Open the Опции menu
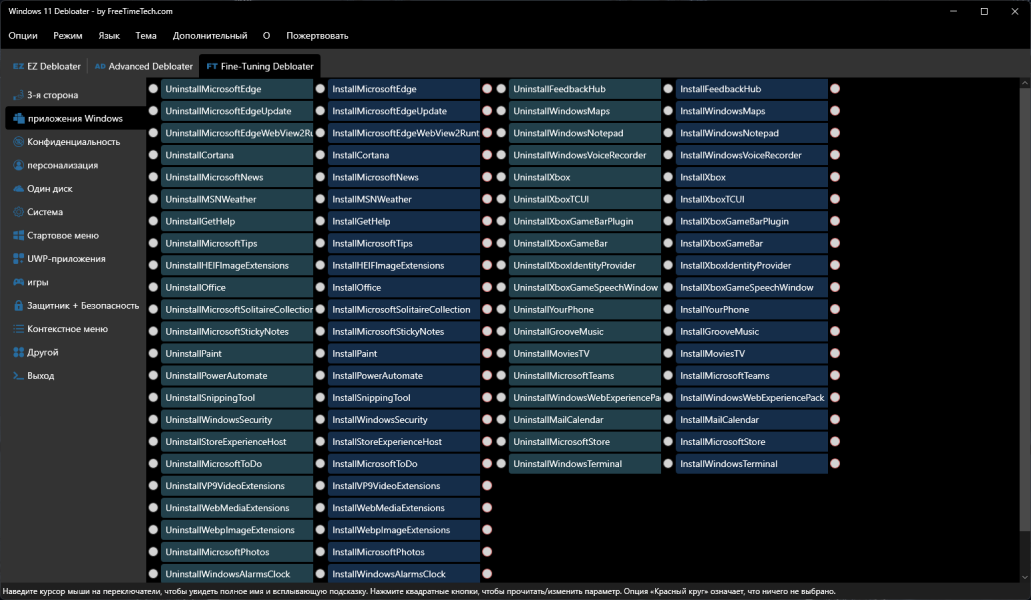Image resolution: width=1031 pixels, height=600 pixels. click(x=23, y=35)
